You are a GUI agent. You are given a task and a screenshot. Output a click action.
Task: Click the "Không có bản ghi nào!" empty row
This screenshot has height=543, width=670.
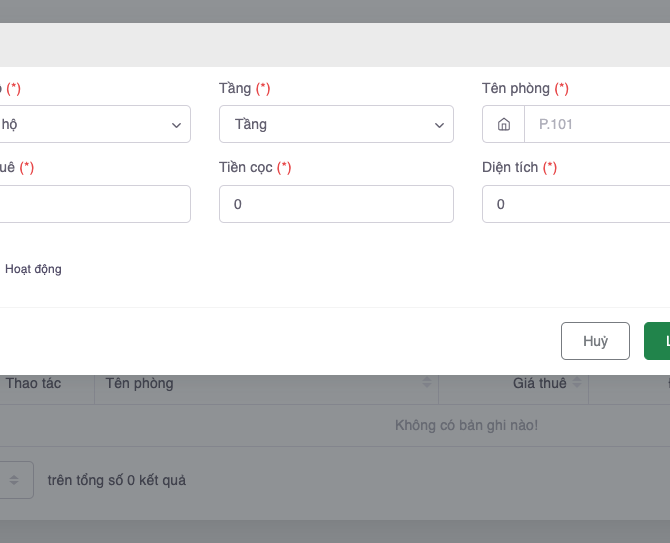tap(466, 426)
